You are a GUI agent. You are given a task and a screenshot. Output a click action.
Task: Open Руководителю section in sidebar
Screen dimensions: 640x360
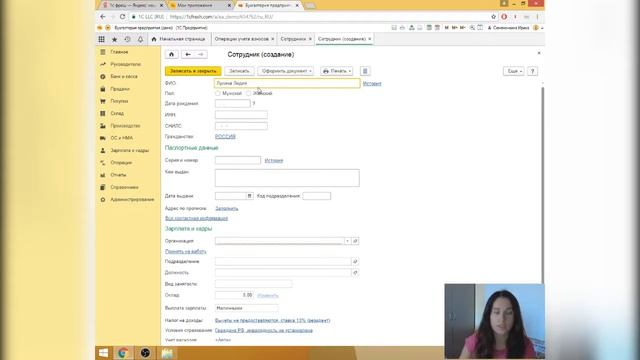(126, 64)
